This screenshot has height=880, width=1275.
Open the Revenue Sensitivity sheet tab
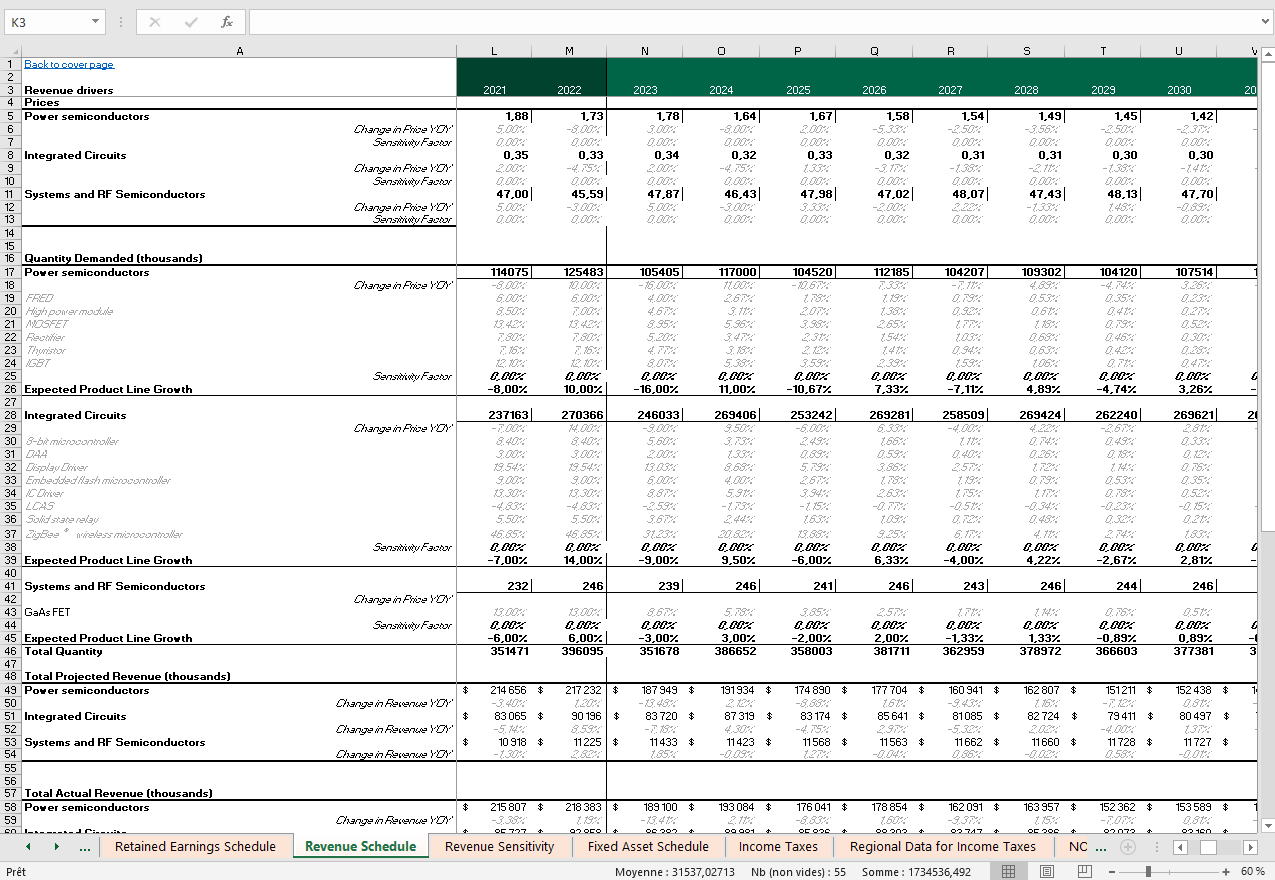[499, 847]
